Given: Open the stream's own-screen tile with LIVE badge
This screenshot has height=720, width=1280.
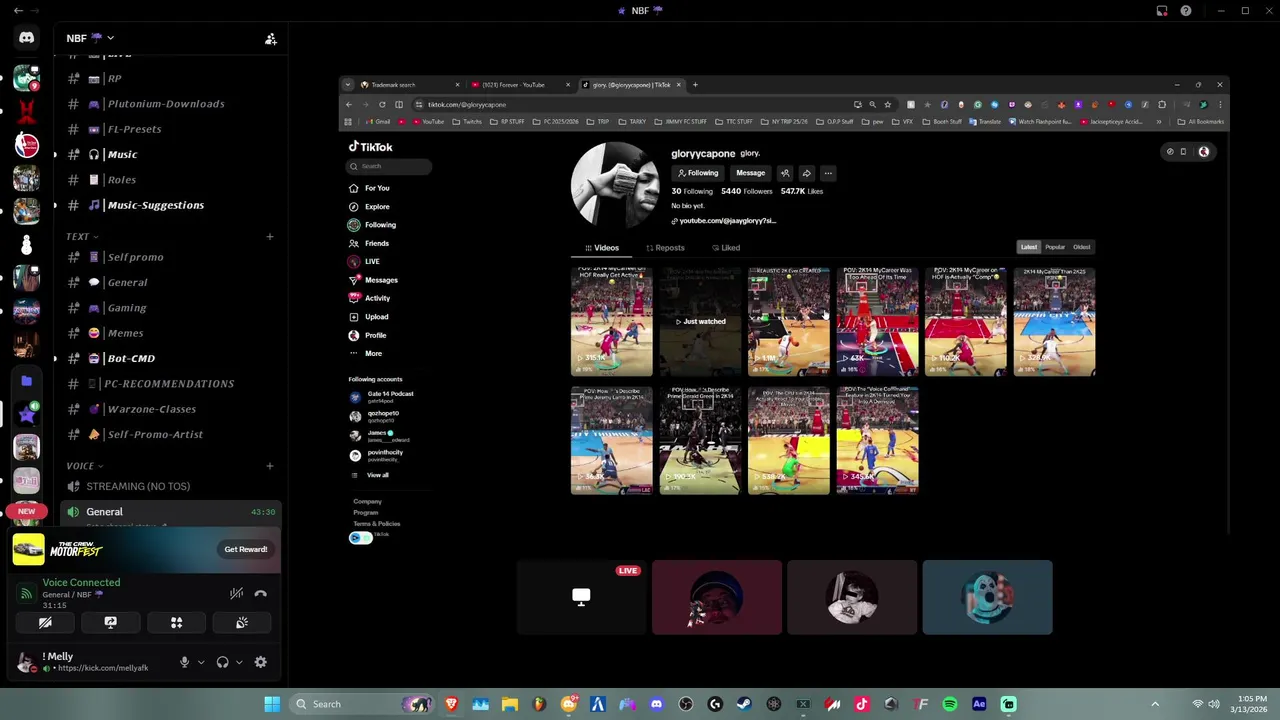Looking at the screenshot, I should pos(581,597).
